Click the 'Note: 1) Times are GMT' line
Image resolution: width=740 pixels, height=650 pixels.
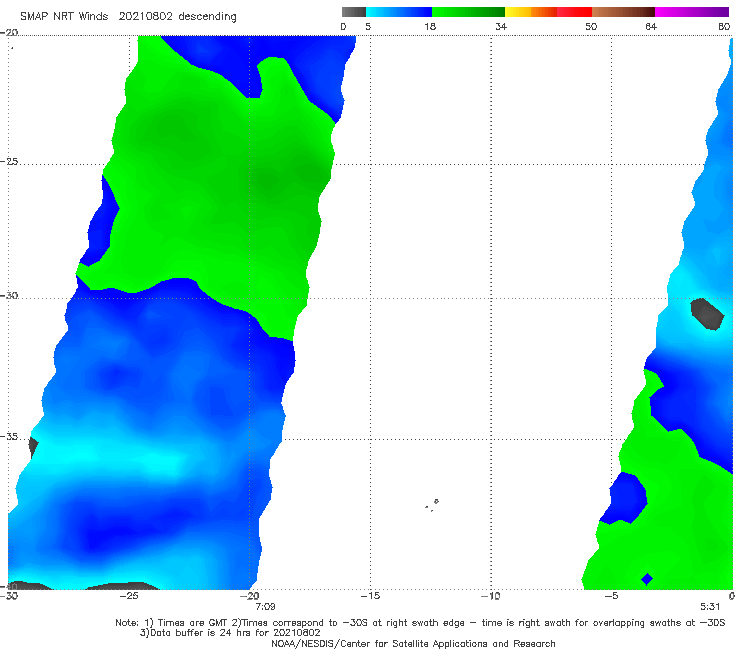click(420, 623)
